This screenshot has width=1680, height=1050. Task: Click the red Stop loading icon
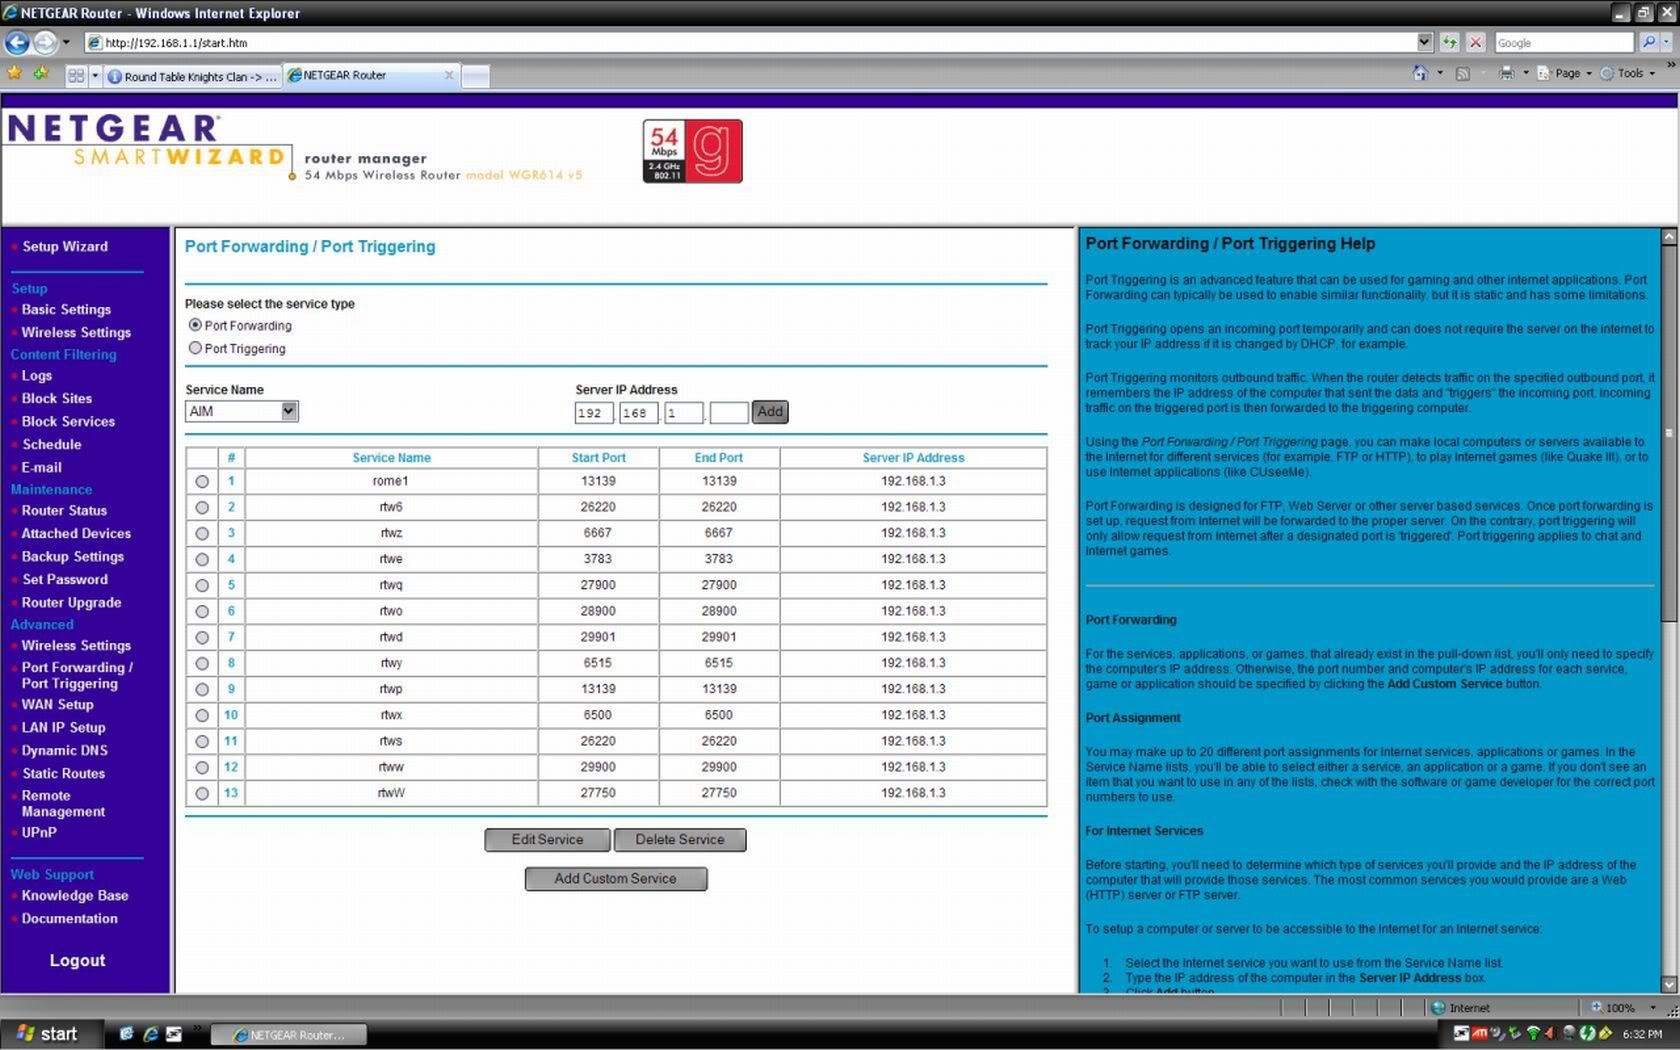[x=1475, y=42]
